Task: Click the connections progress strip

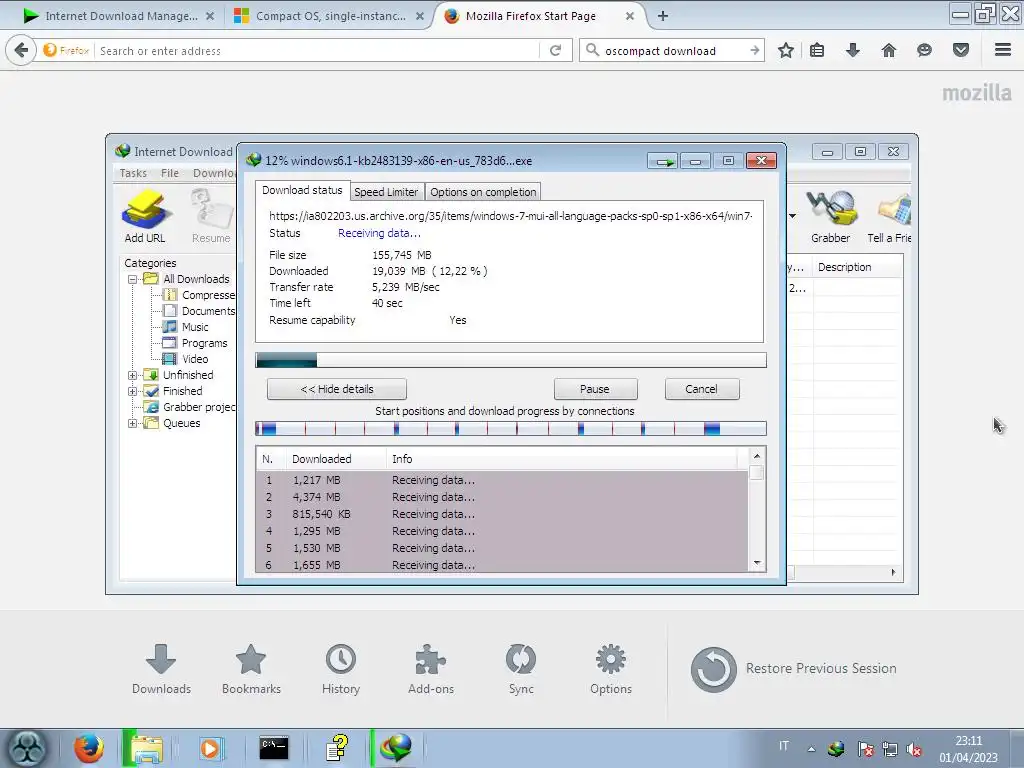Action: click(511, 429)
